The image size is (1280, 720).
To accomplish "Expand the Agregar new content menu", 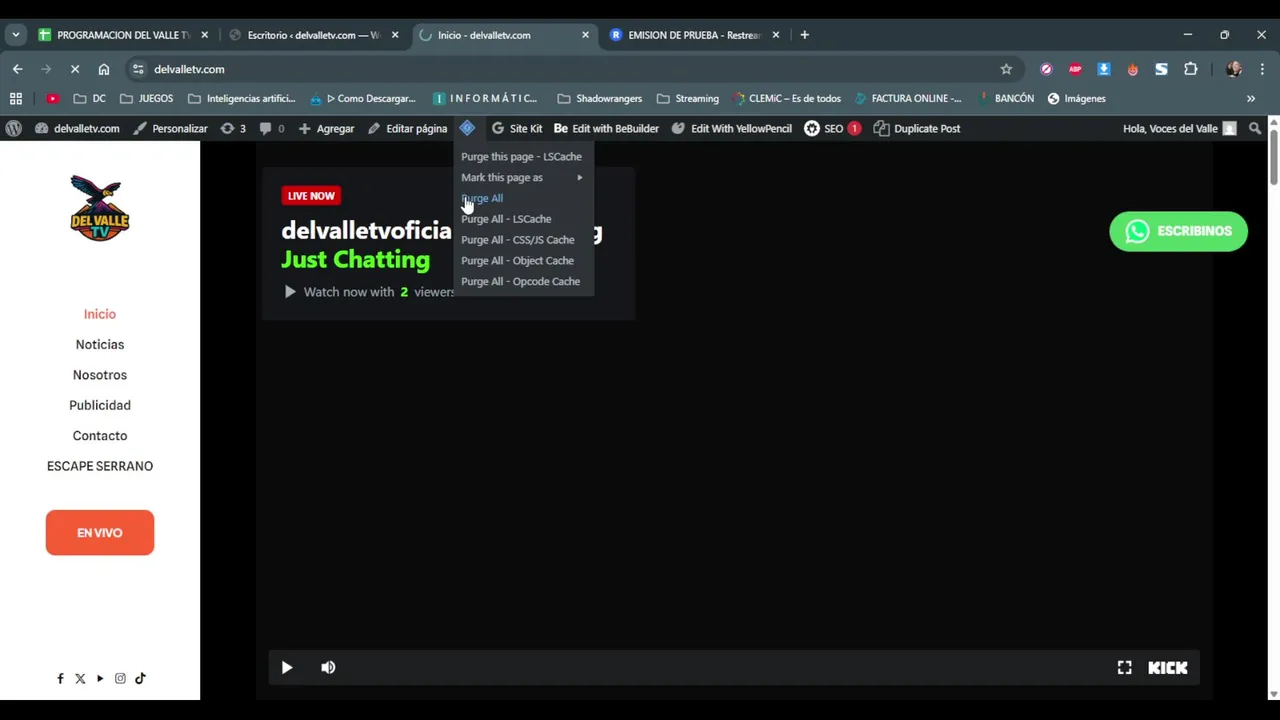I will coord(326,128).
